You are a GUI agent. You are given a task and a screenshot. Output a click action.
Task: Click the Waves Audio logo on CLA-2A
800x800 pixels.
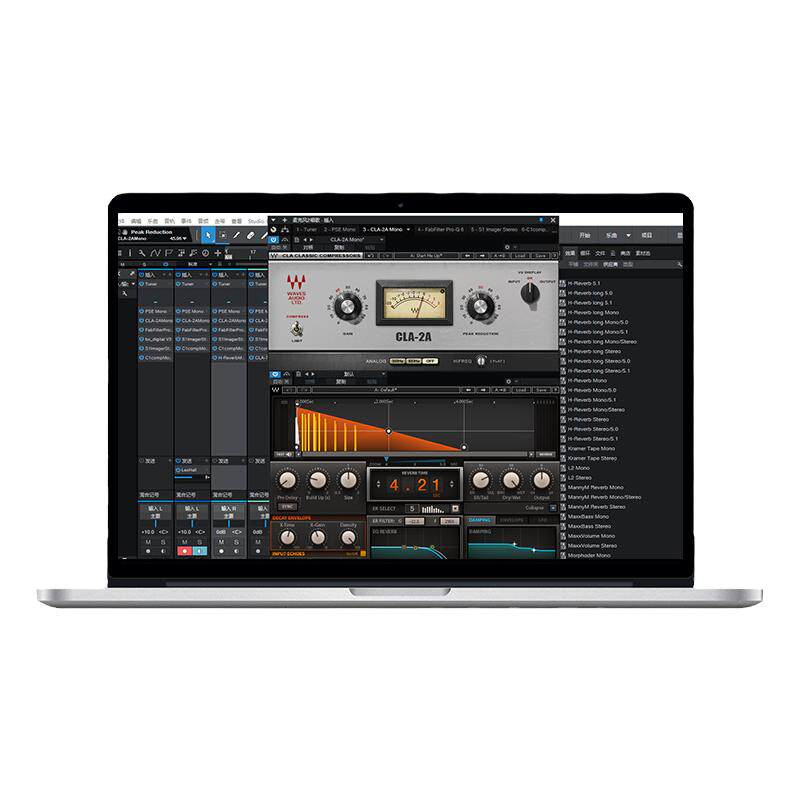click(296, 289)
